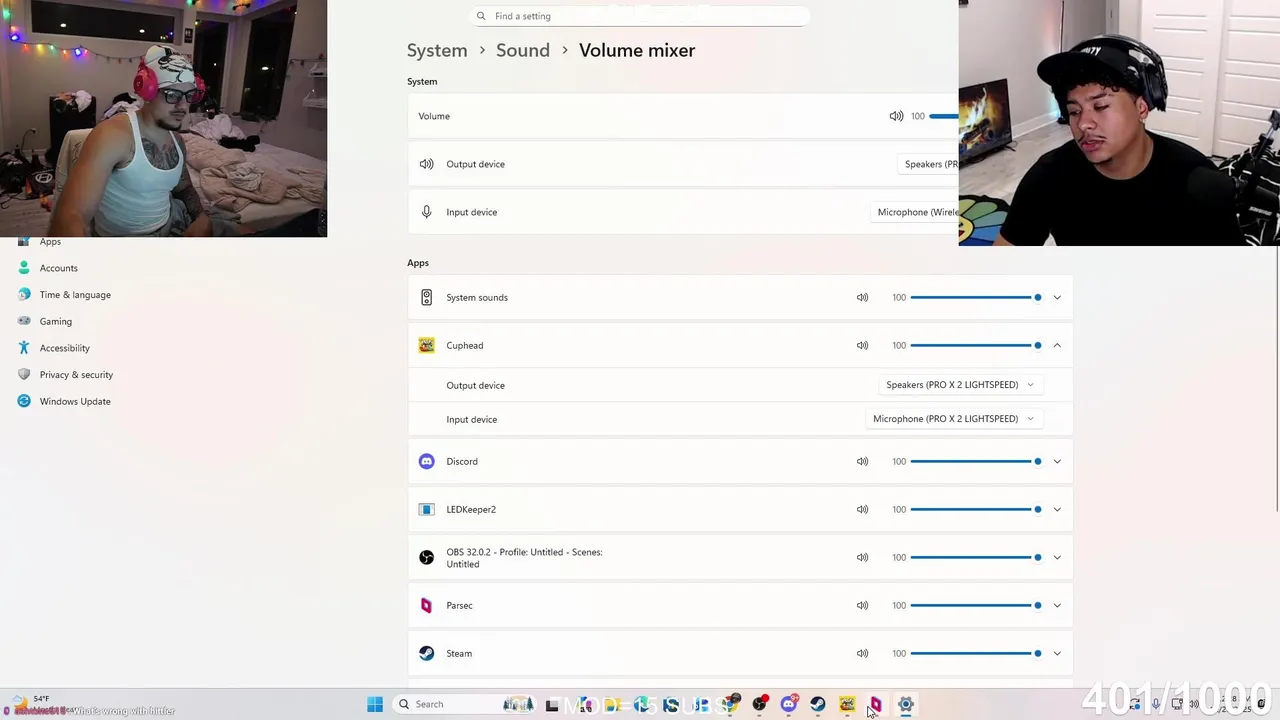Click the Steam app icon in mixer

(x=427, y=653)
